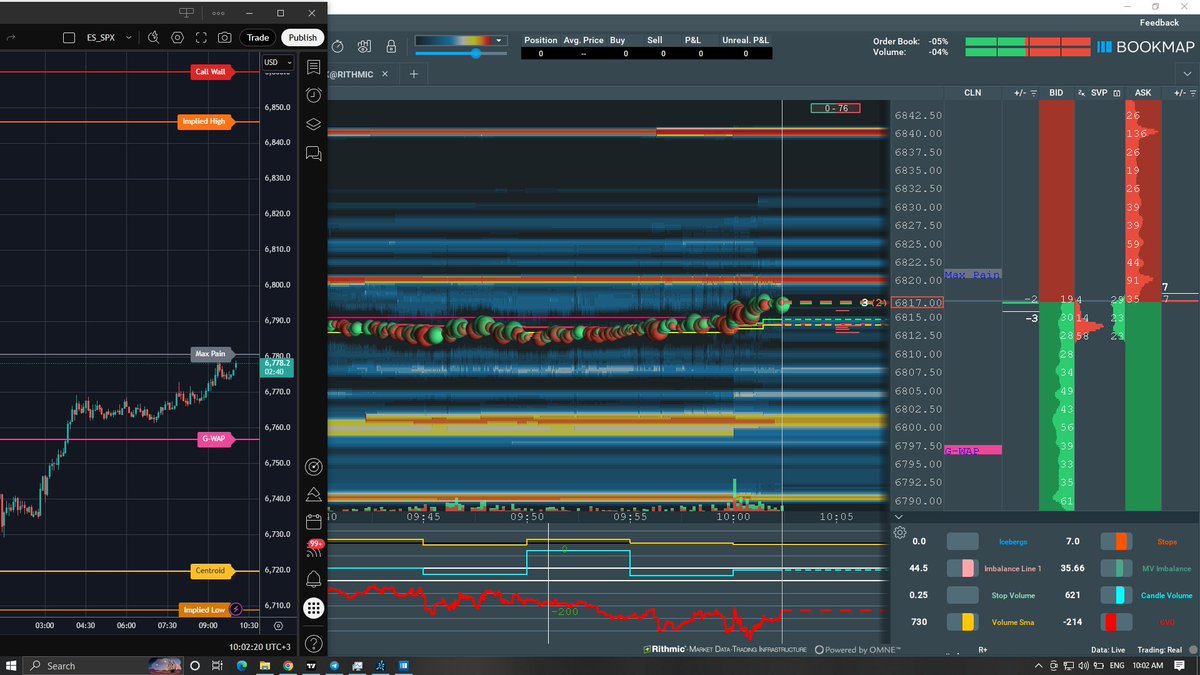
Task: Click the filter icon beside +/- column
Action: (1034, 92)
